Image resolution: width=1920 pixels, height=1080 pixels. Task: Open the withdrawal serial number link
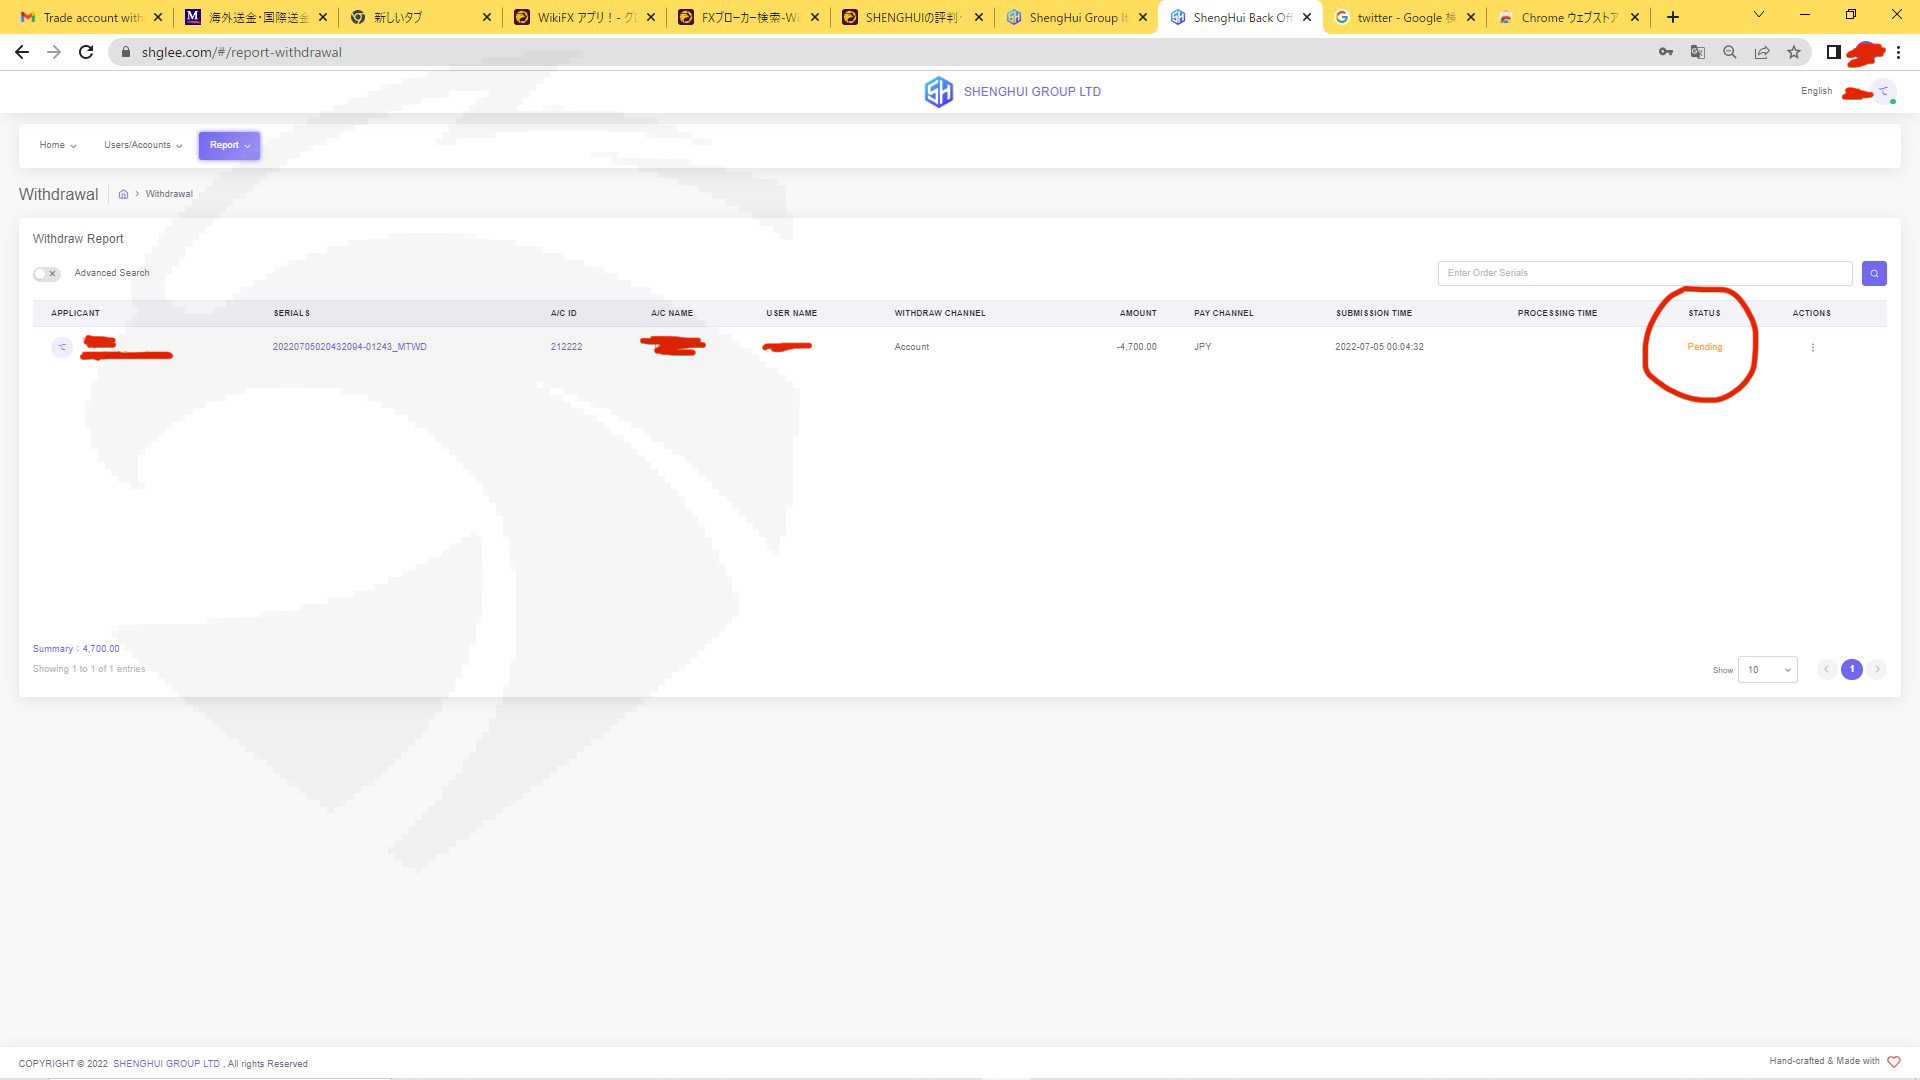pos(349,347)
